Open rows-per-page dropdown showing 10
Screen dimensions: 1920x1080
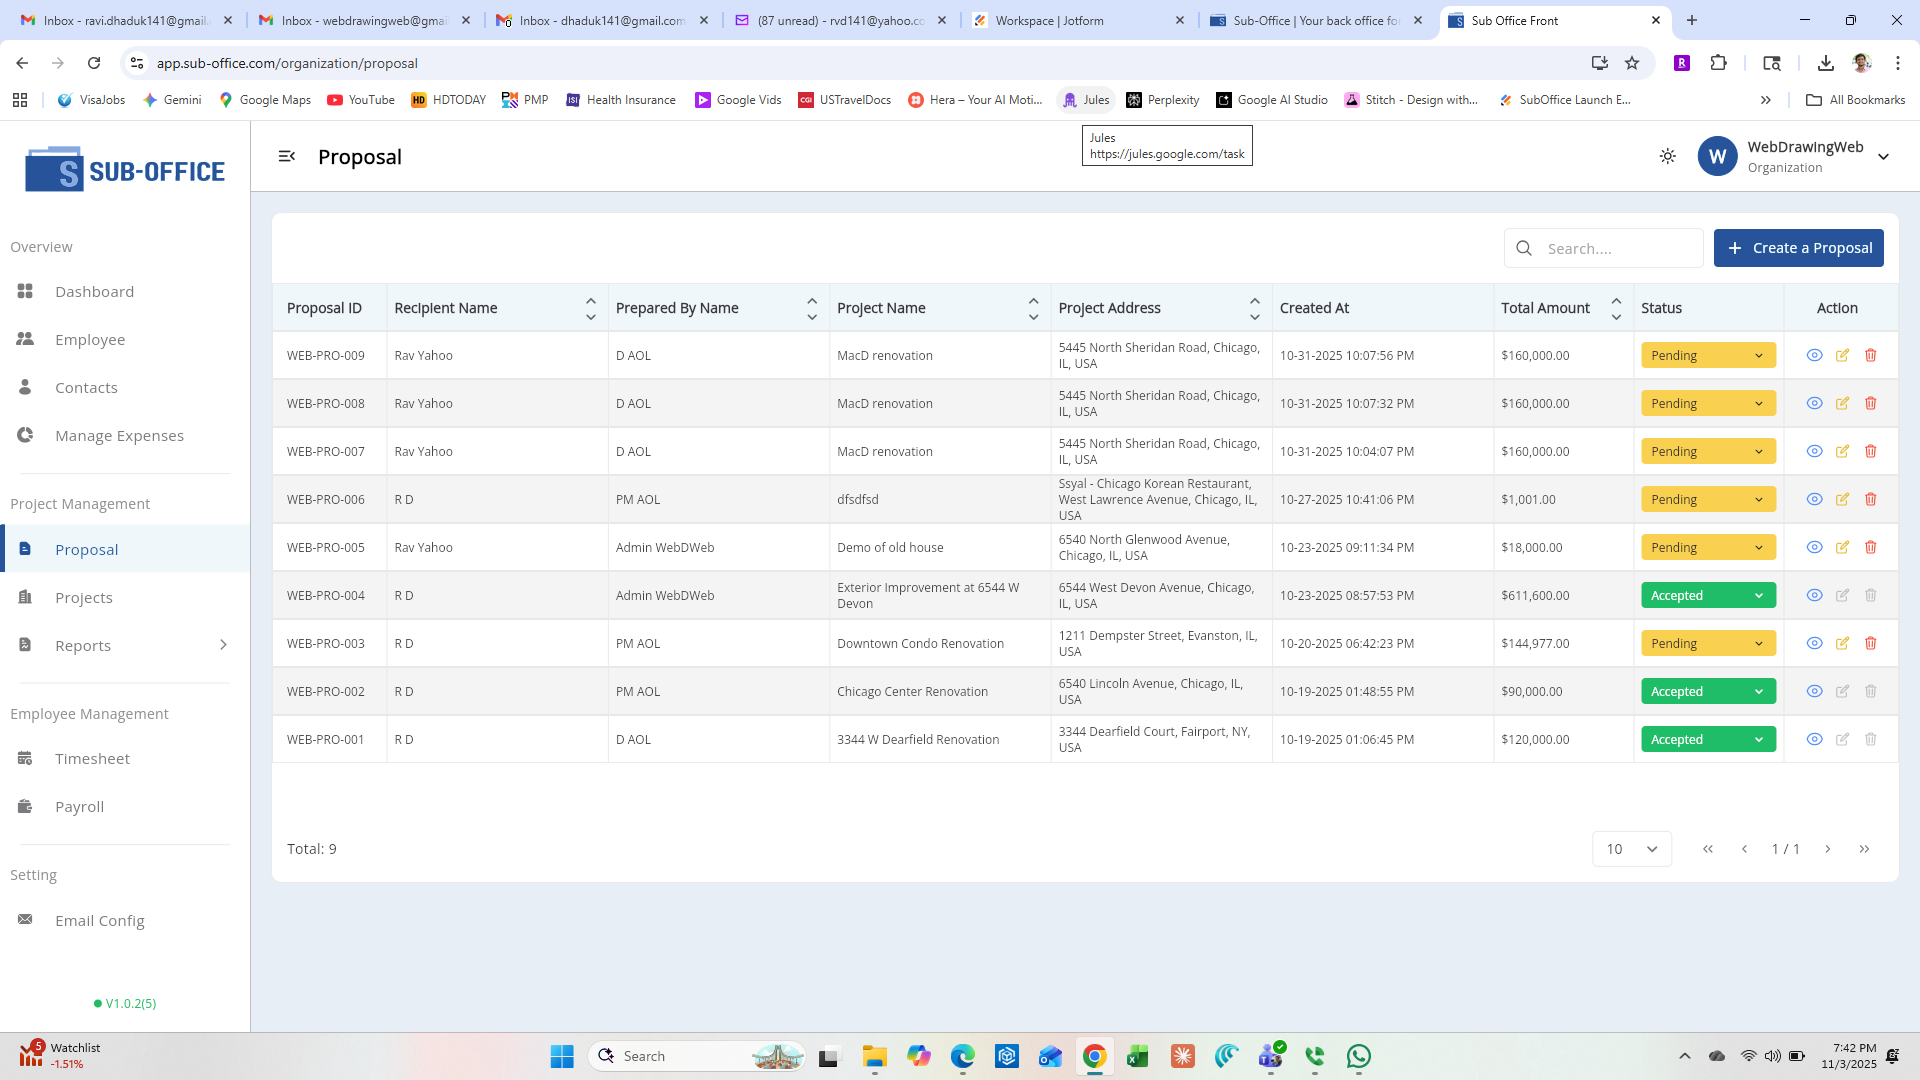tap(1631, 849)
